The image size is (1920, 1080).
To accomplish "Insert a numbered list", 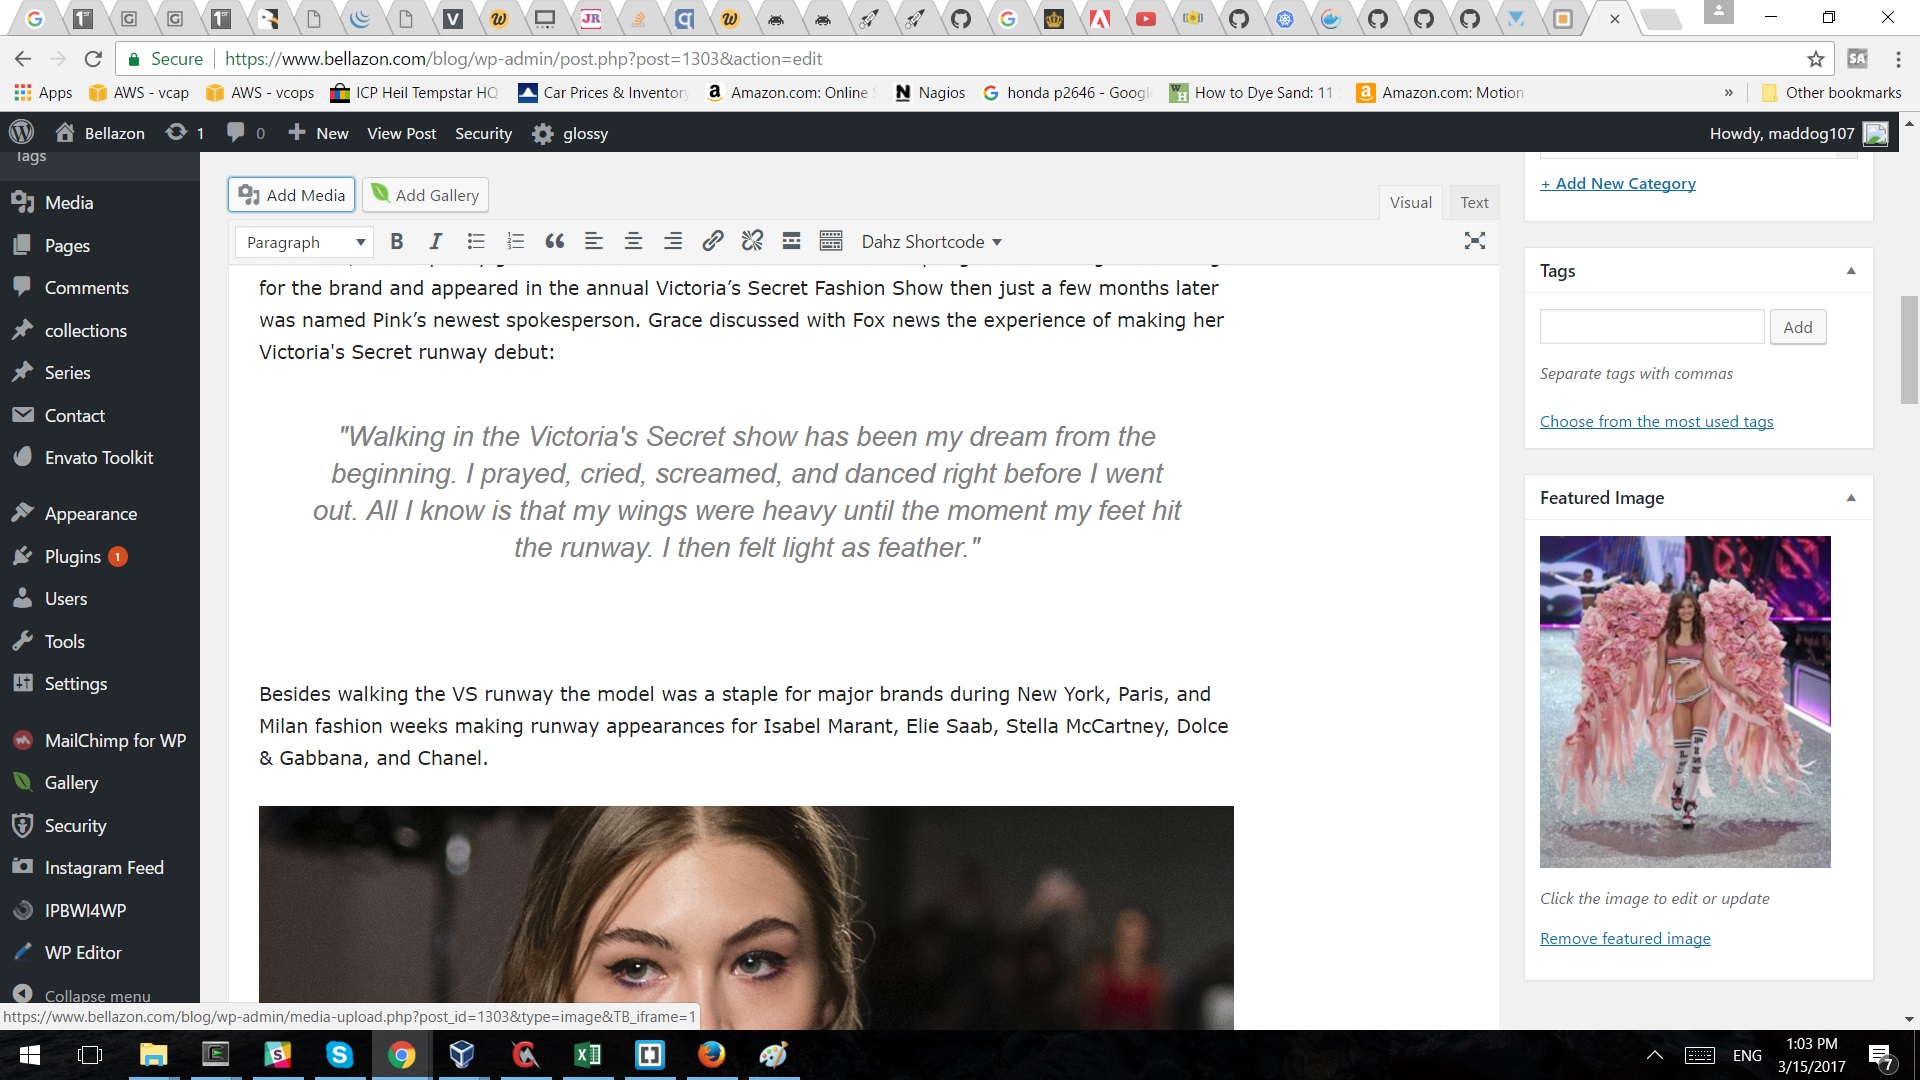I will click(515, 241).
